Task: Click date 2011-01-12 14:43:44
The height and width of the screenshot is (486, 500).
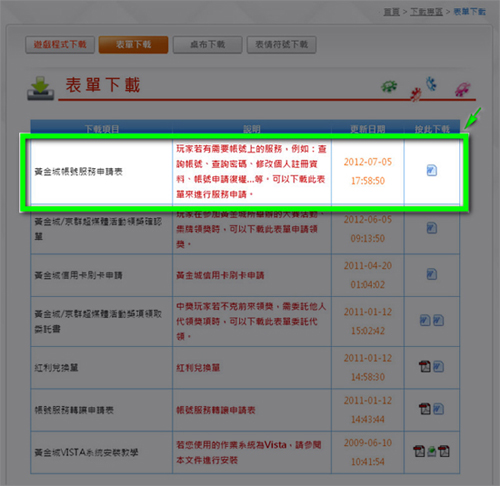Action: pyautogui.click(x=368, y=410)
